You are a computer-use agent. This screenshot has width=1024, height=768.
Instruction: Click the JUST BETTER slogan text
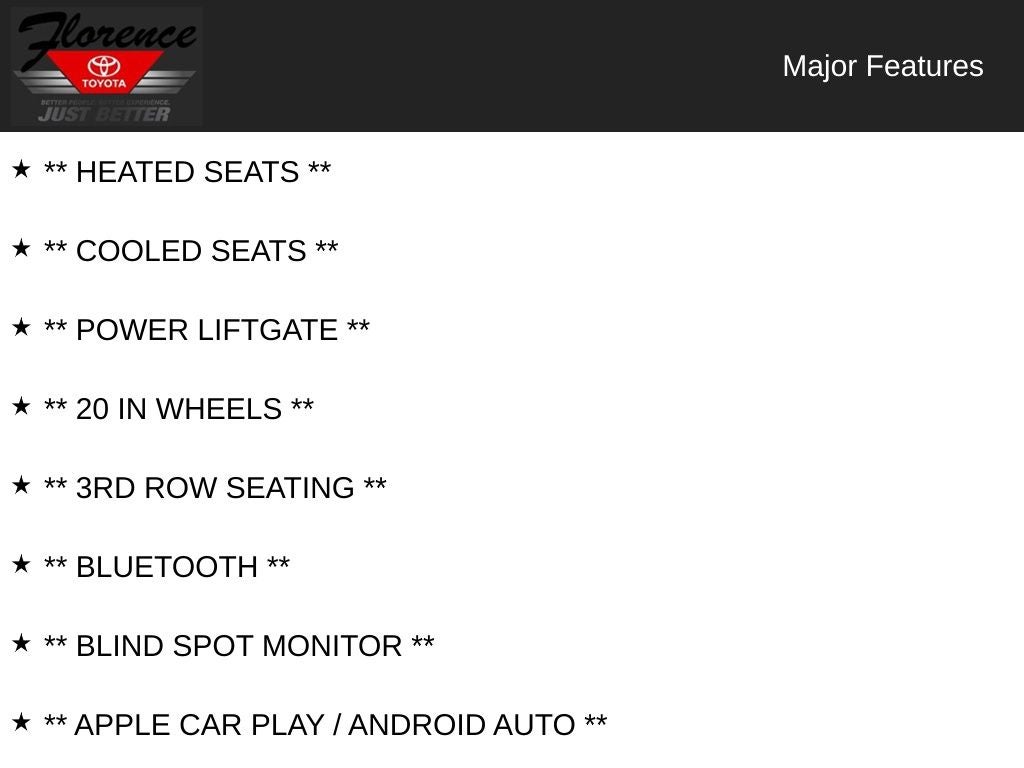(104, 114)
